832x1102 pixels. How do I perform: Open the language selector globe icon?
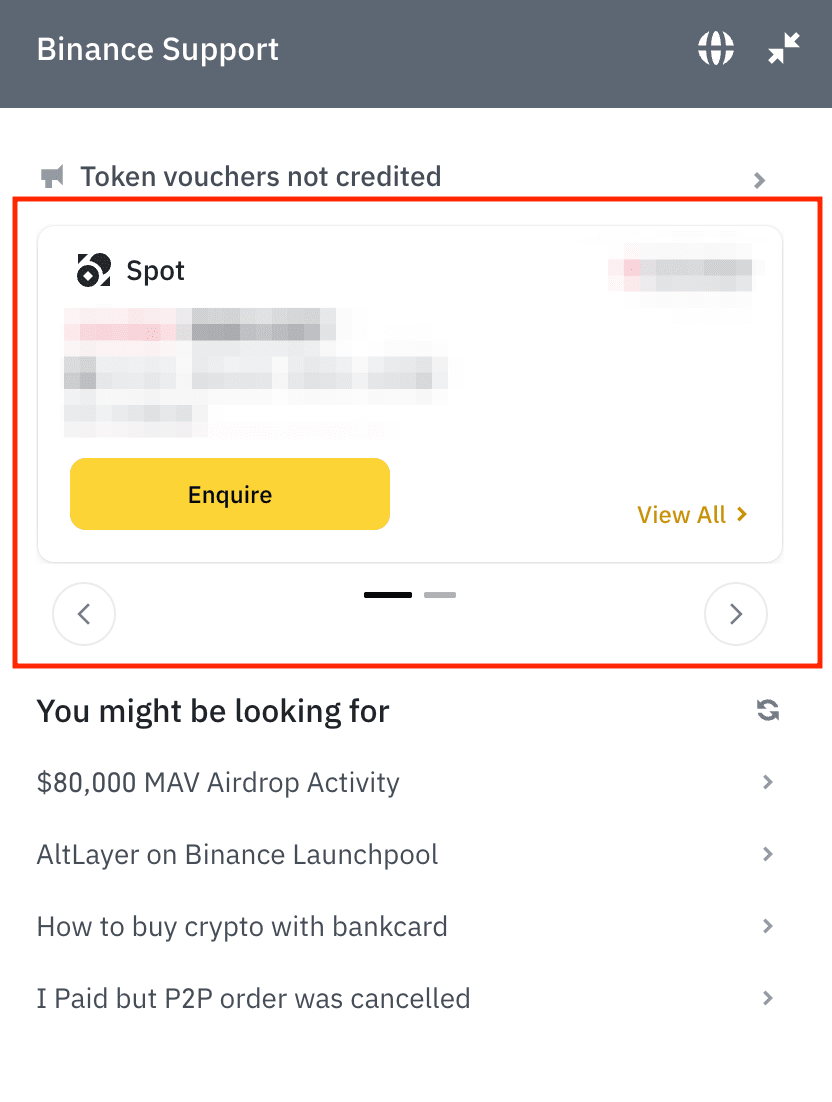click(716, 47)
